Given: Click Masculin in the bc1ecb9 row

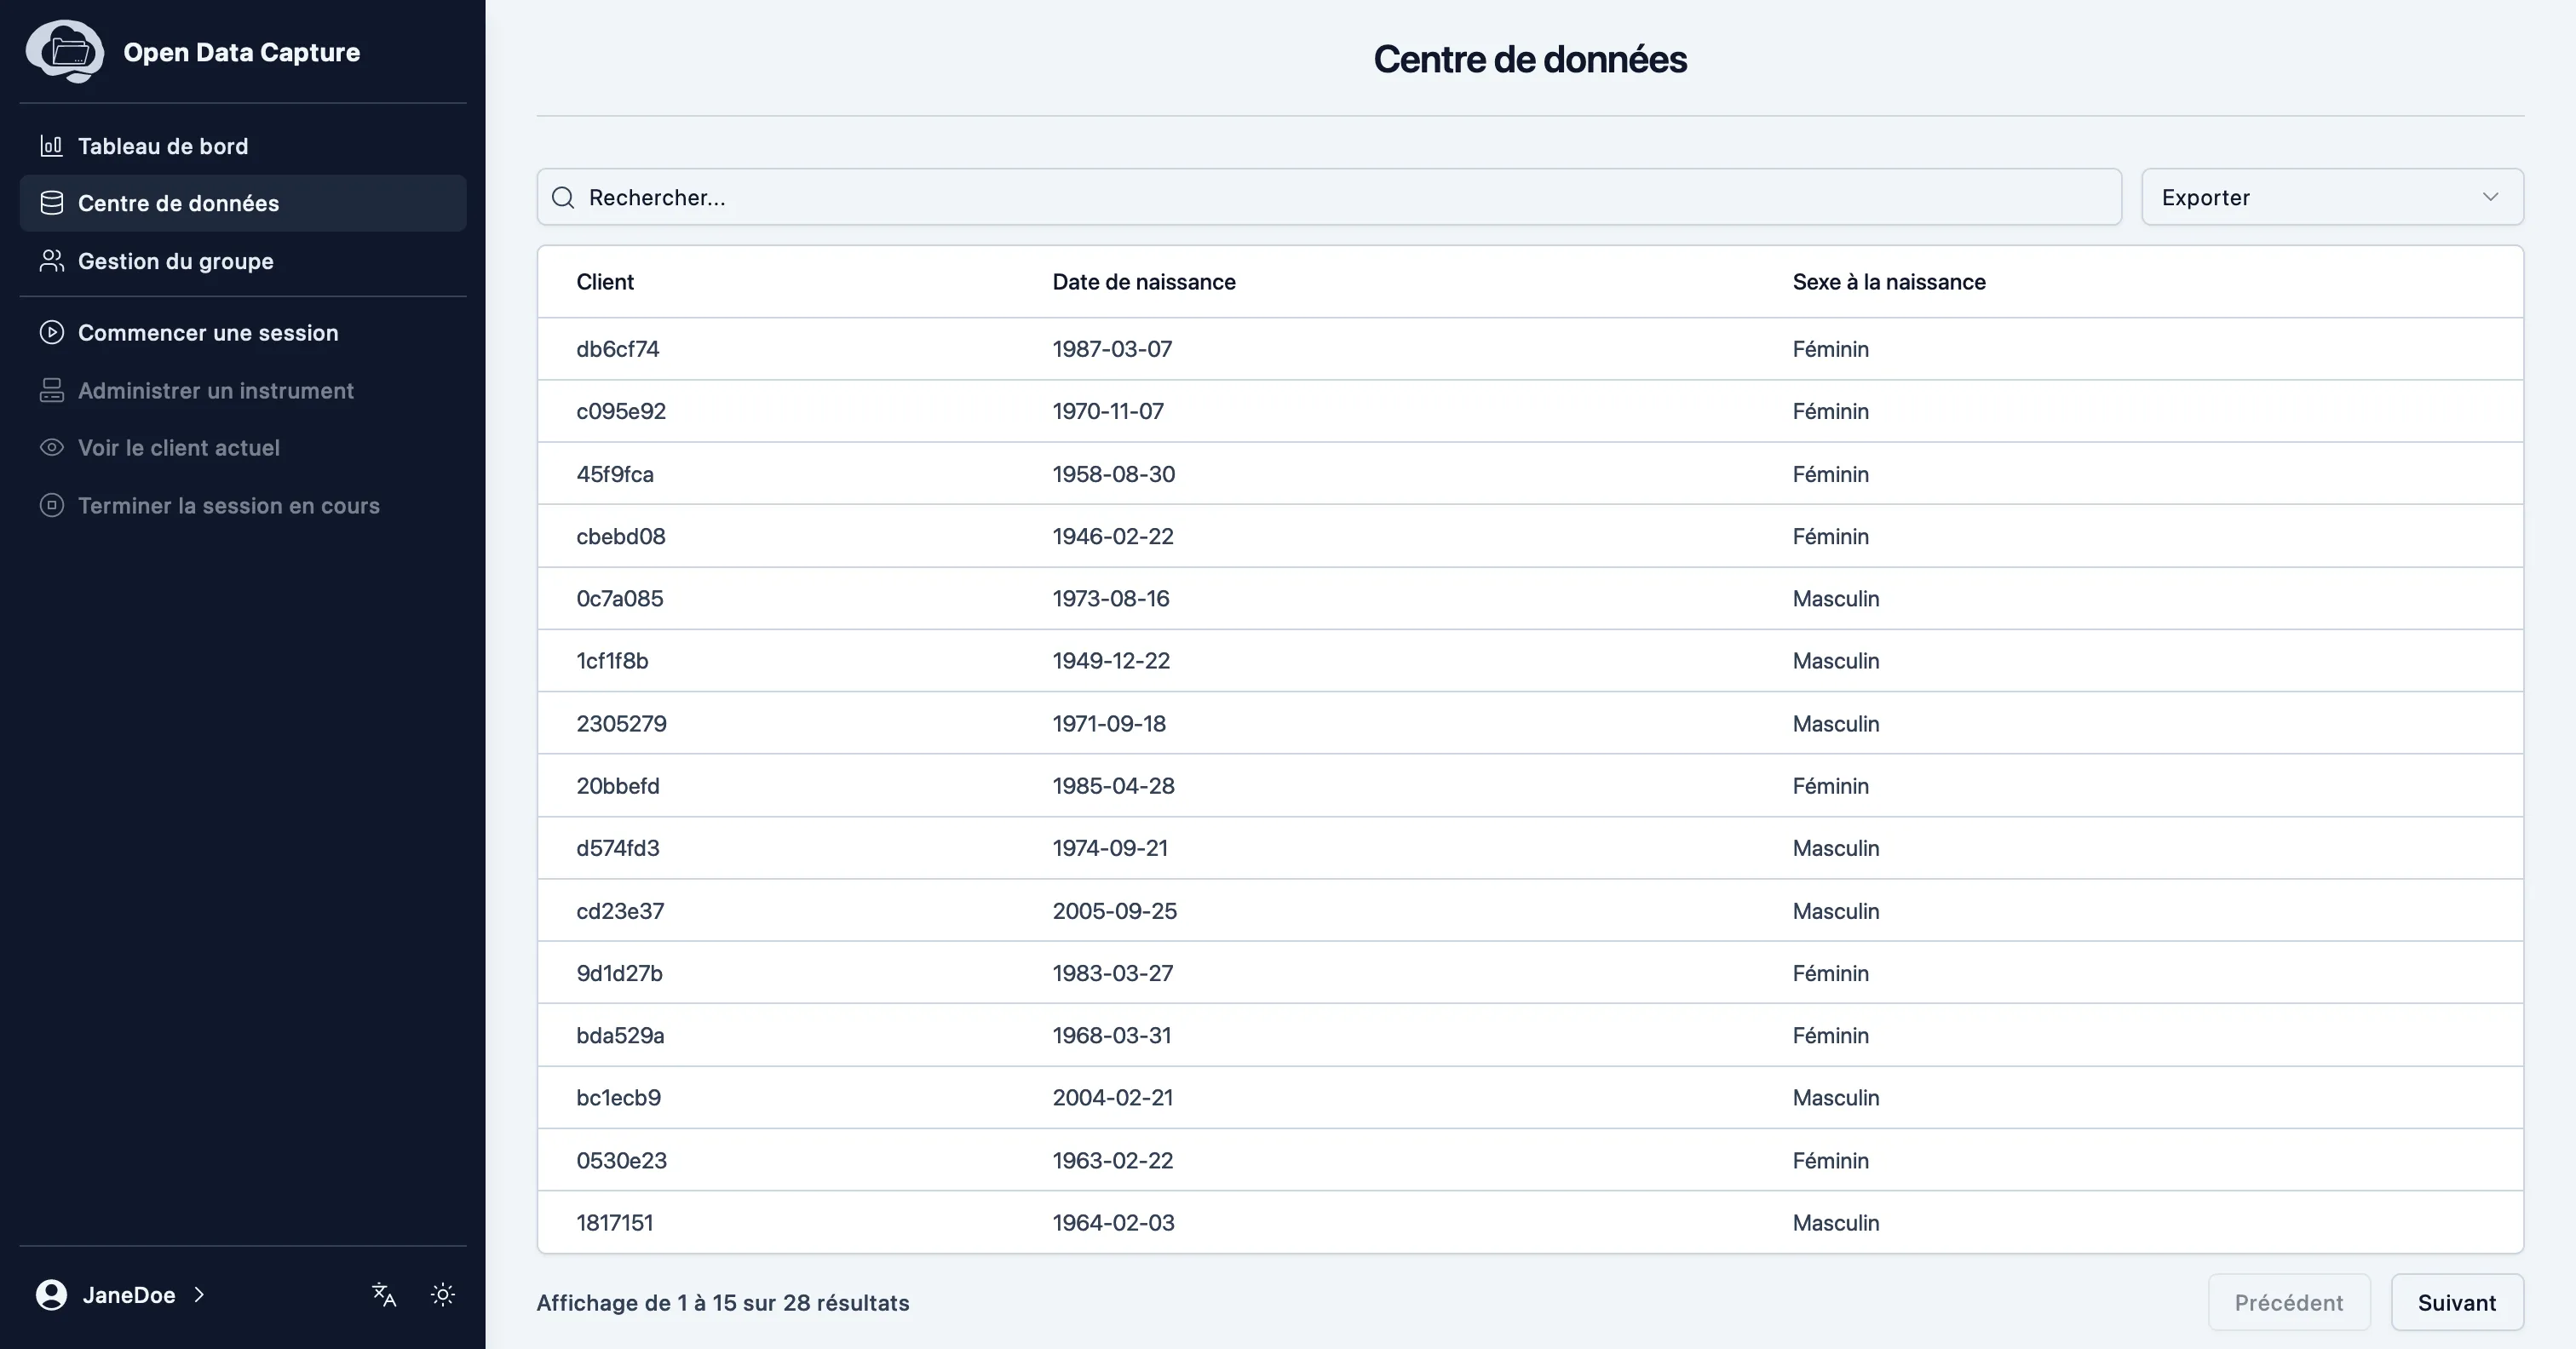Looking at the screenshot, I should (x=1836, y=1098).
